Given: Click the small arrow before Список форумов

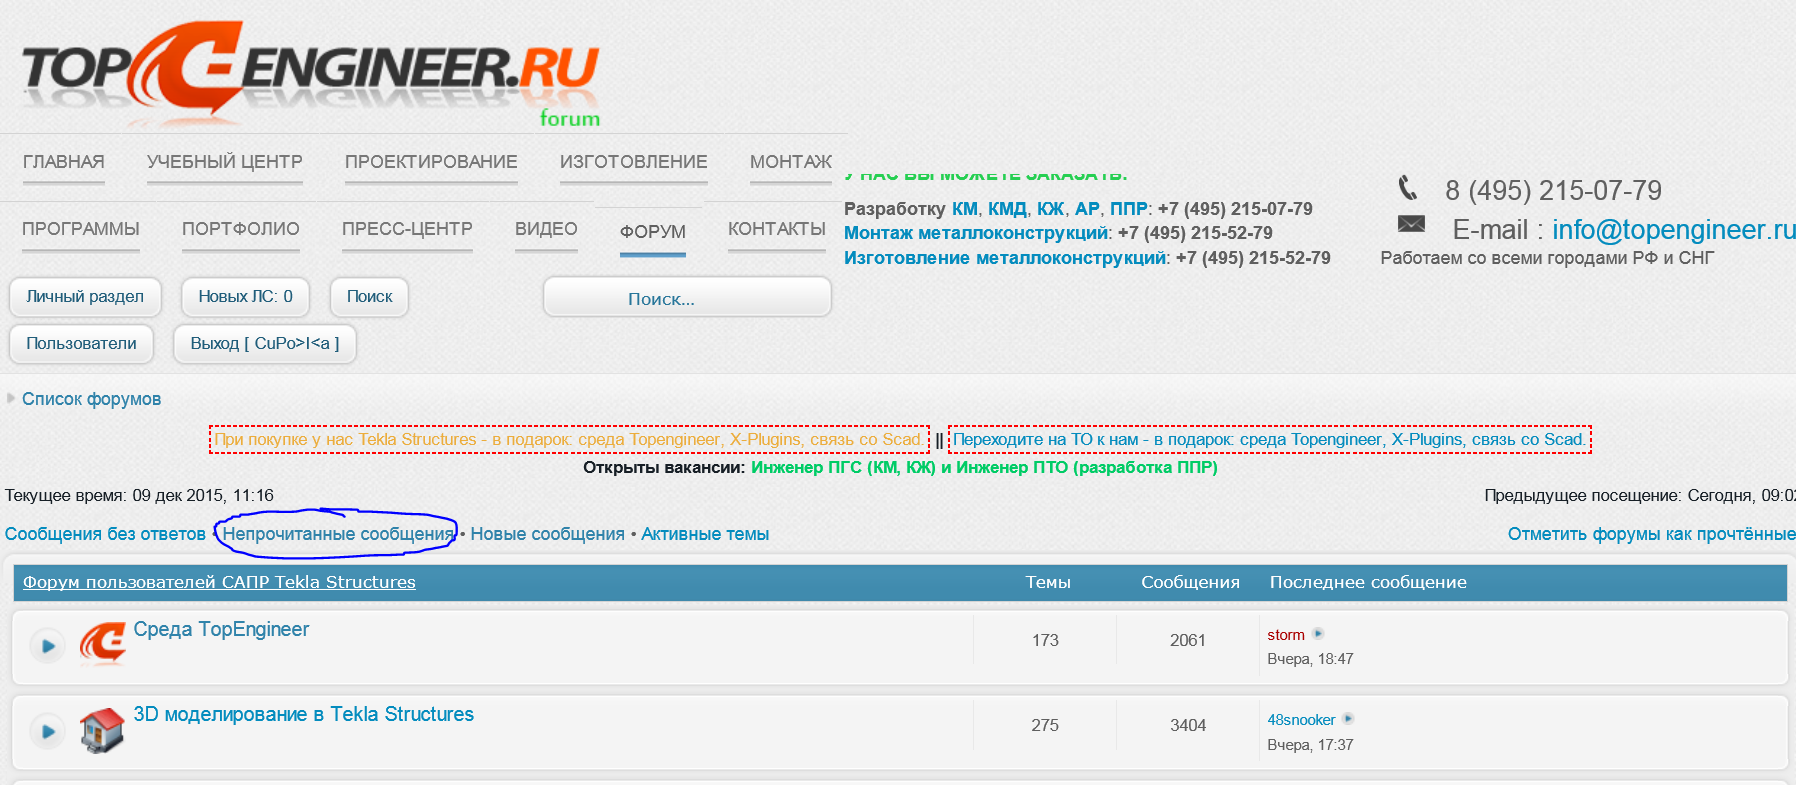Looking at the screenshot, I should click(11, 398).
